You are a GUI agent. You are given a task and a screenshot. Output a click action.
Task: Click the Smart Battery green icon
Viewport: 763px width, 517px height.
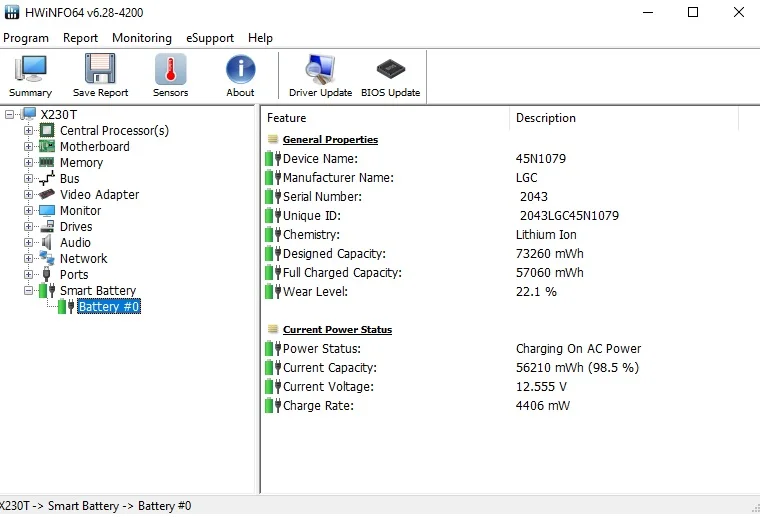tap(47, 291)
